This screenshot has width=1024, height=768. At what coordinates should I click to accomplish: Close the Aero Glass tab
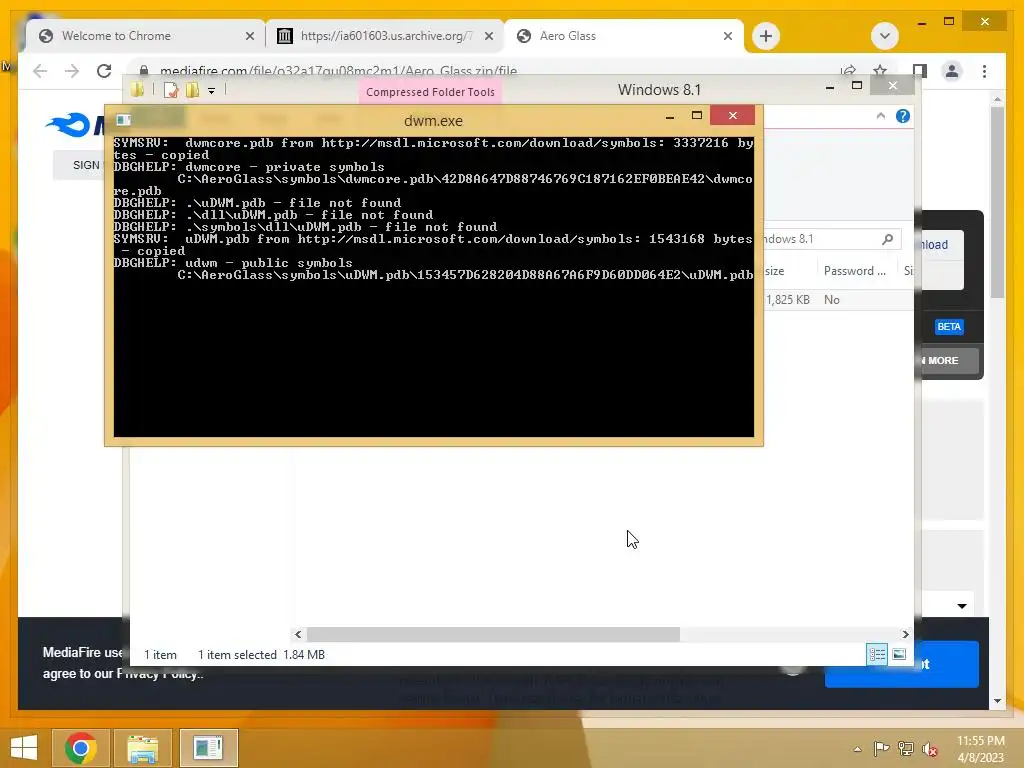point(728,36)
